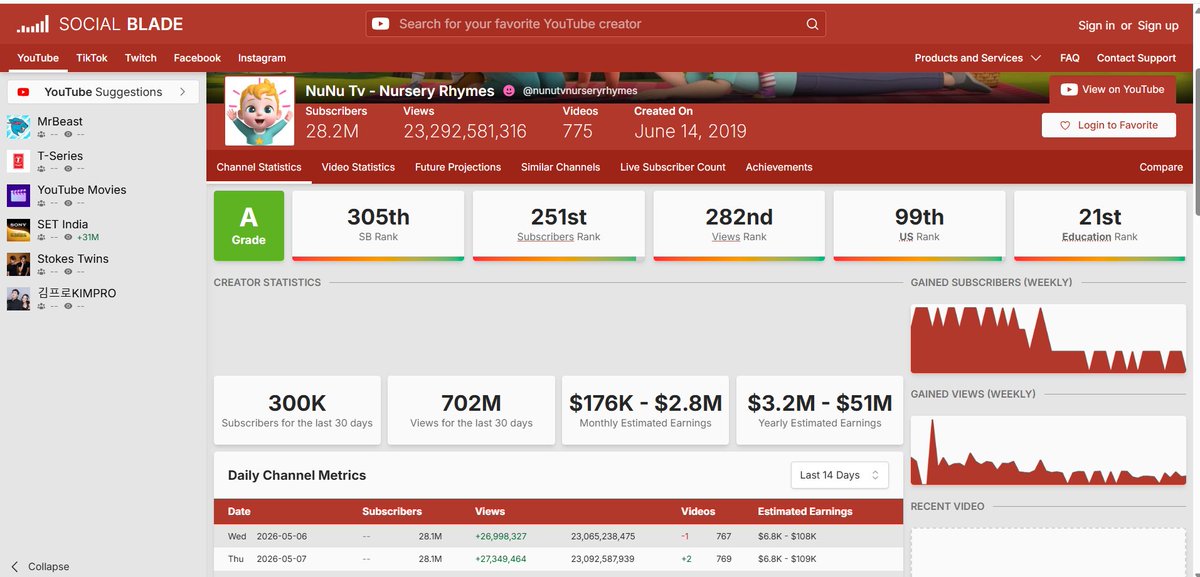Click the Gained Subscribers weekly chart
Image resolution: width=1200 pixels, height=577 pixels.
[x=1048, y=339]
